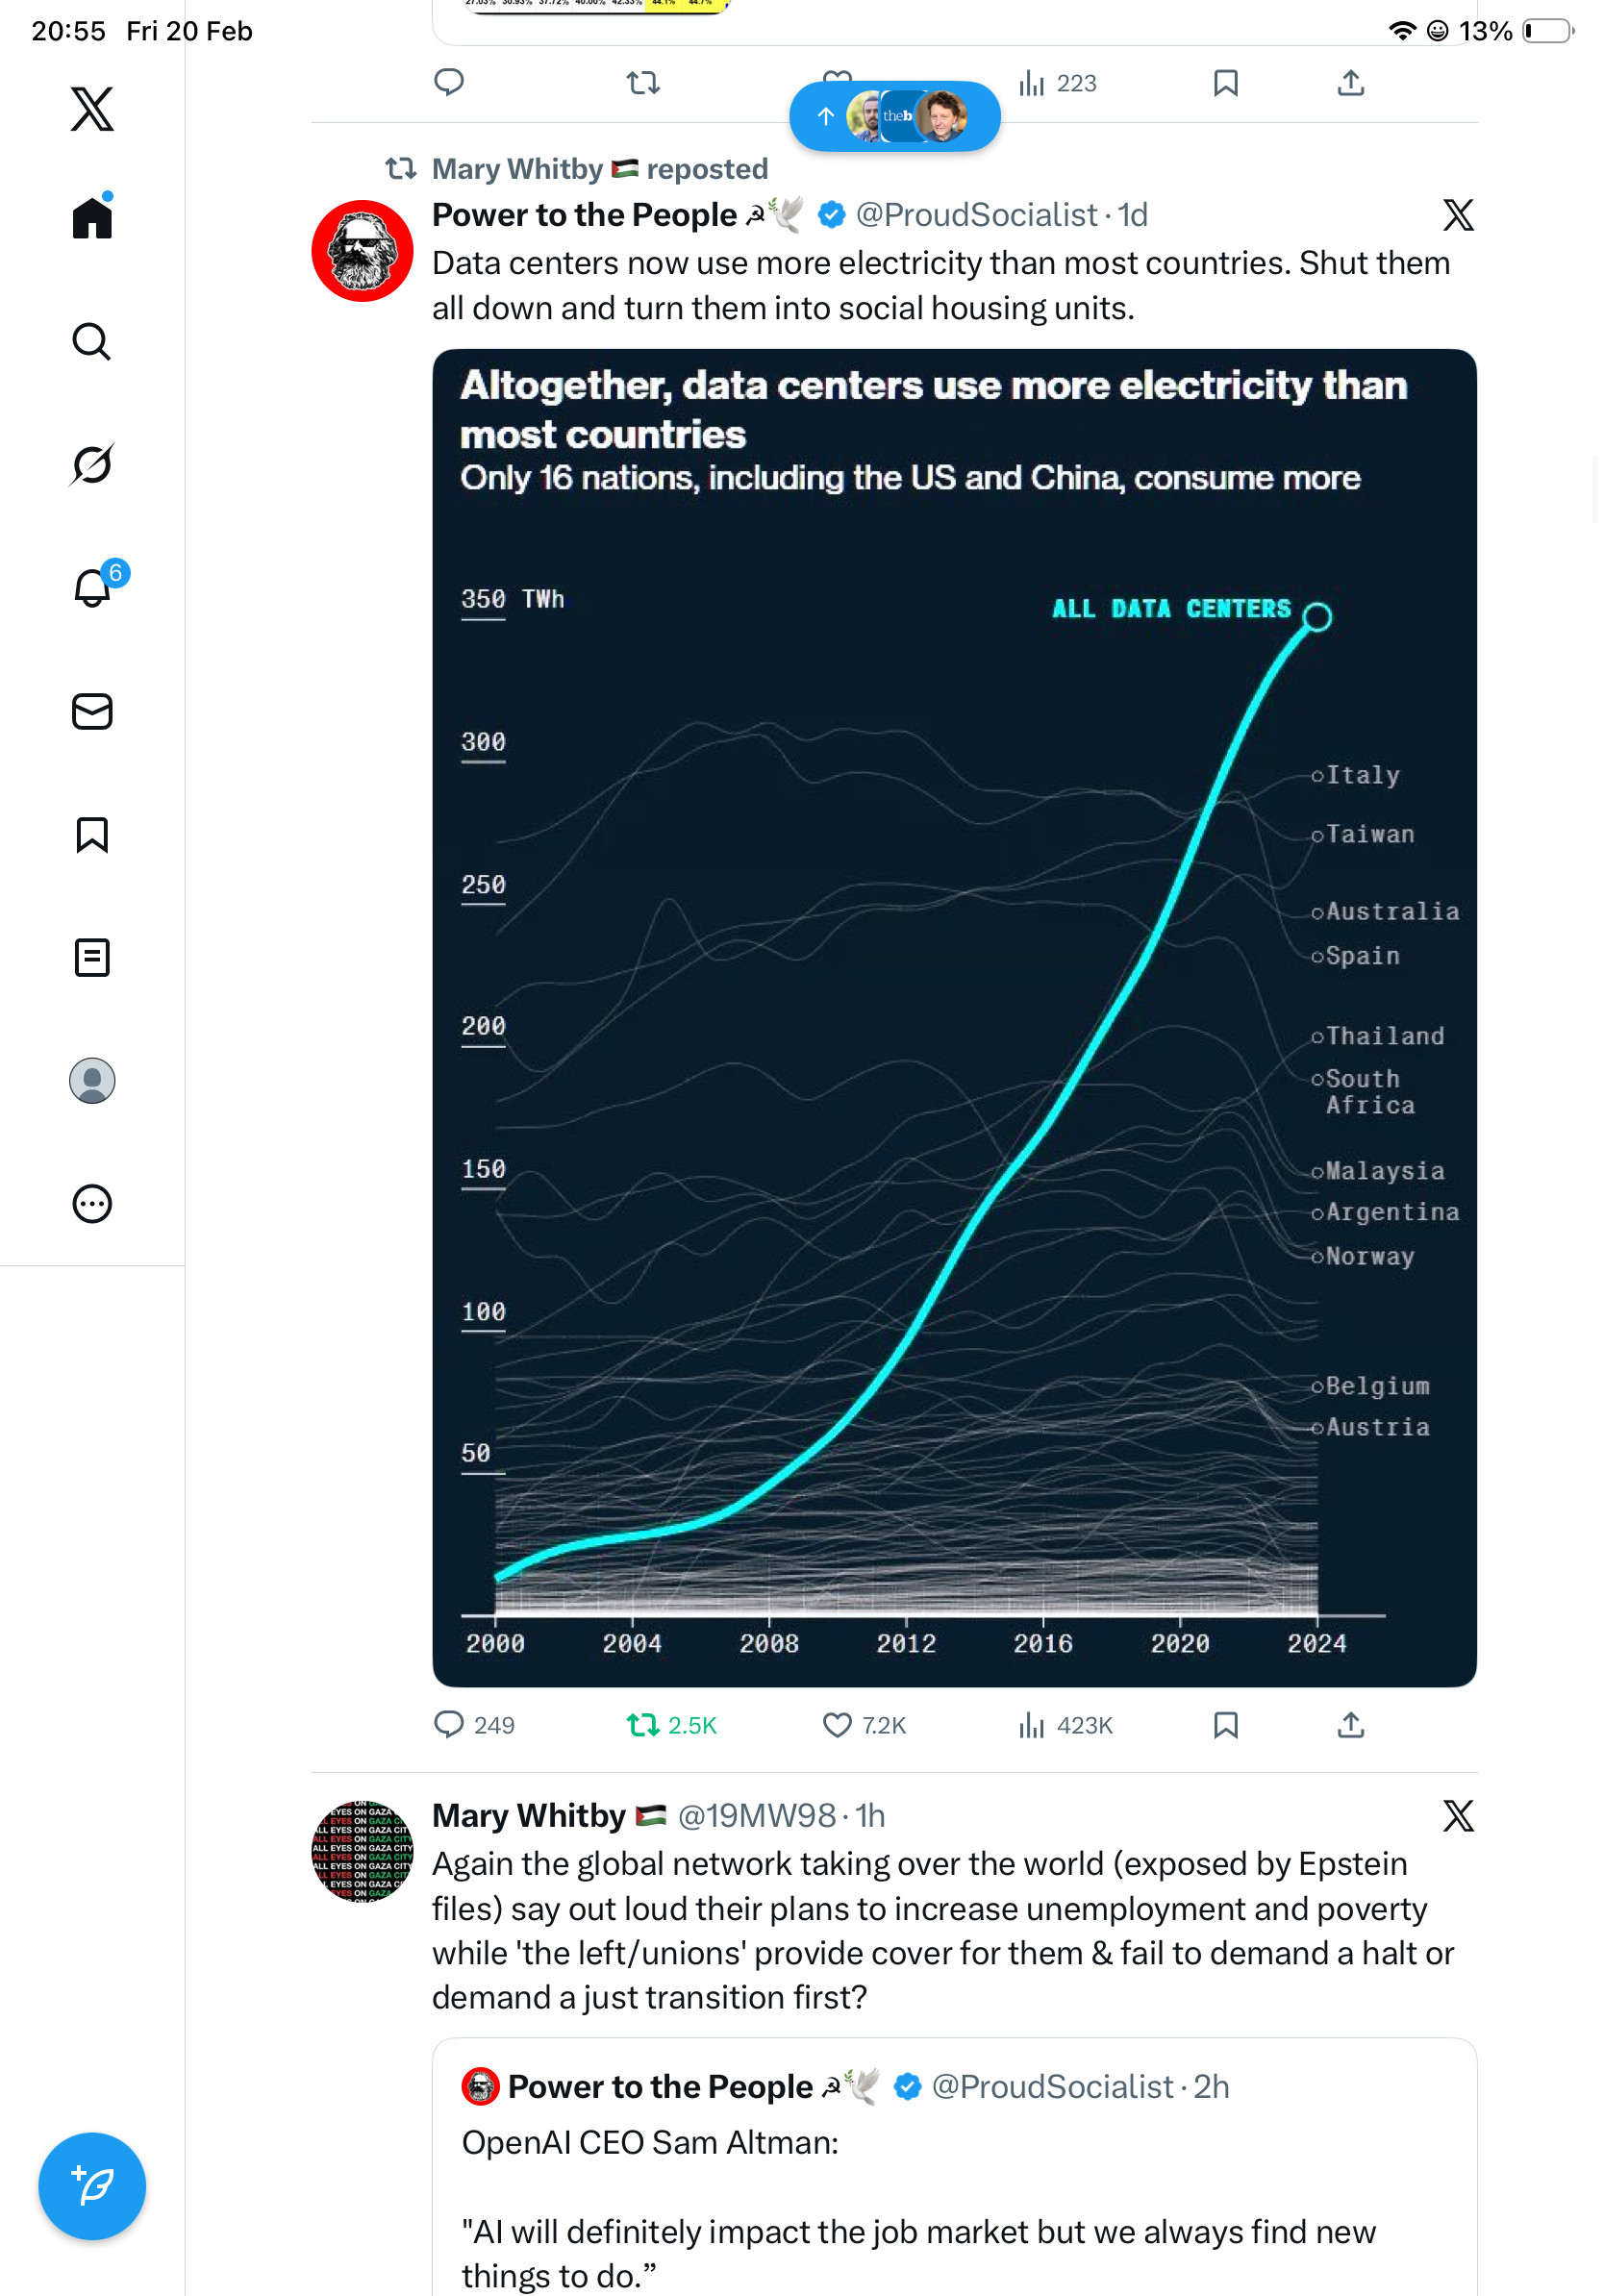The image size is (1604, 2296).
Task: Open Grok actions on Power to the People post
Action: click(1457, 215)
